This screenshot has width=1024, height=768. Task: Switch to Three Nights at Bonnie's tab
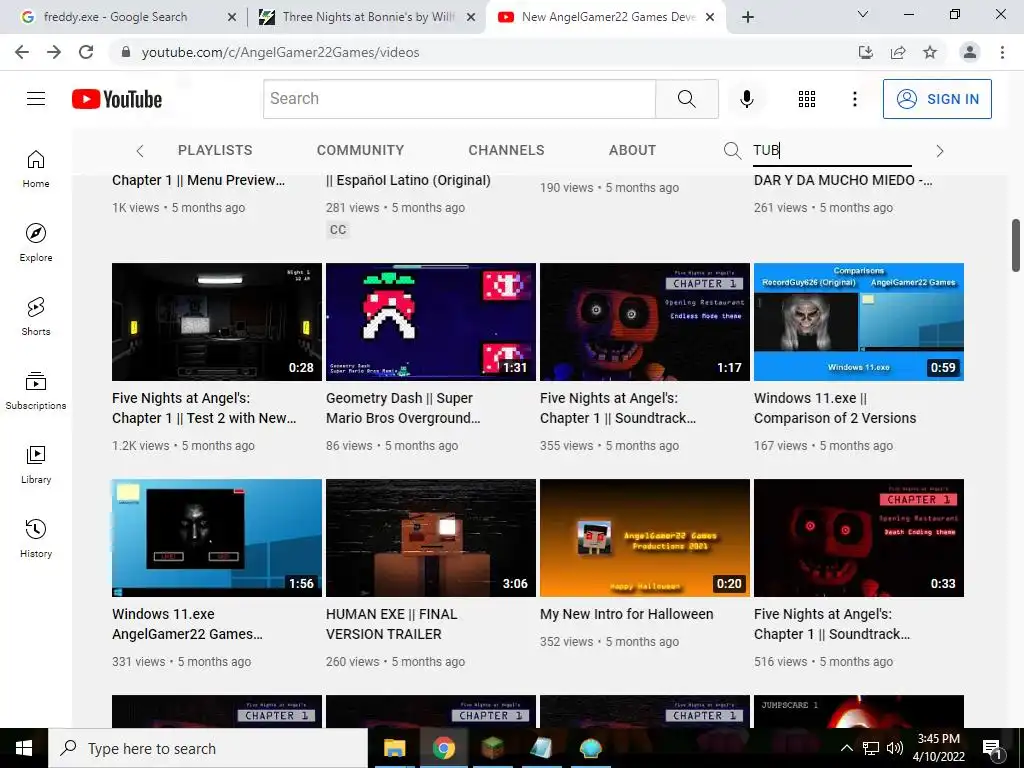tap(368, 17)
